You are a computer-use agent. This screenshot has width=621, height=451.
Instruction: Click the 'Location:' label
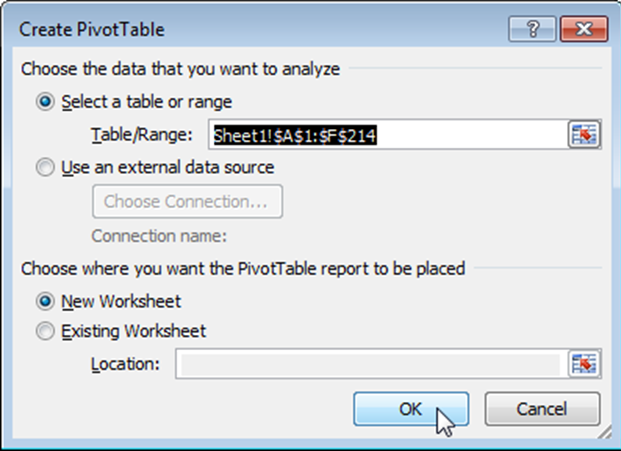[125, 364]
